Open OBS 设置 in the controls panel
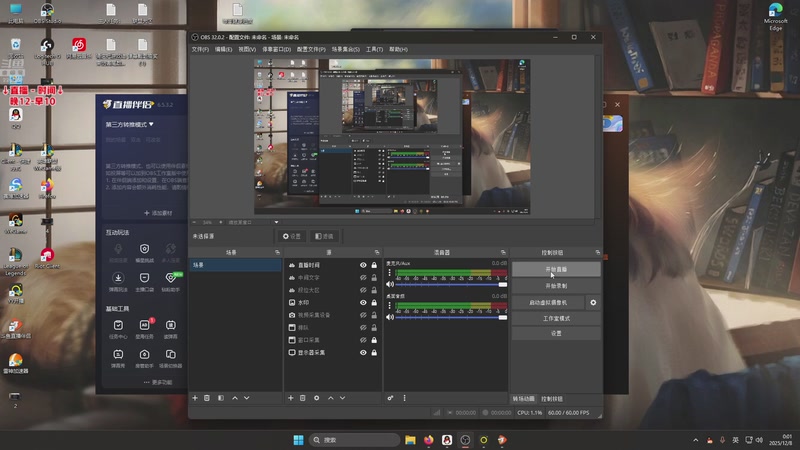 [556, 333]
